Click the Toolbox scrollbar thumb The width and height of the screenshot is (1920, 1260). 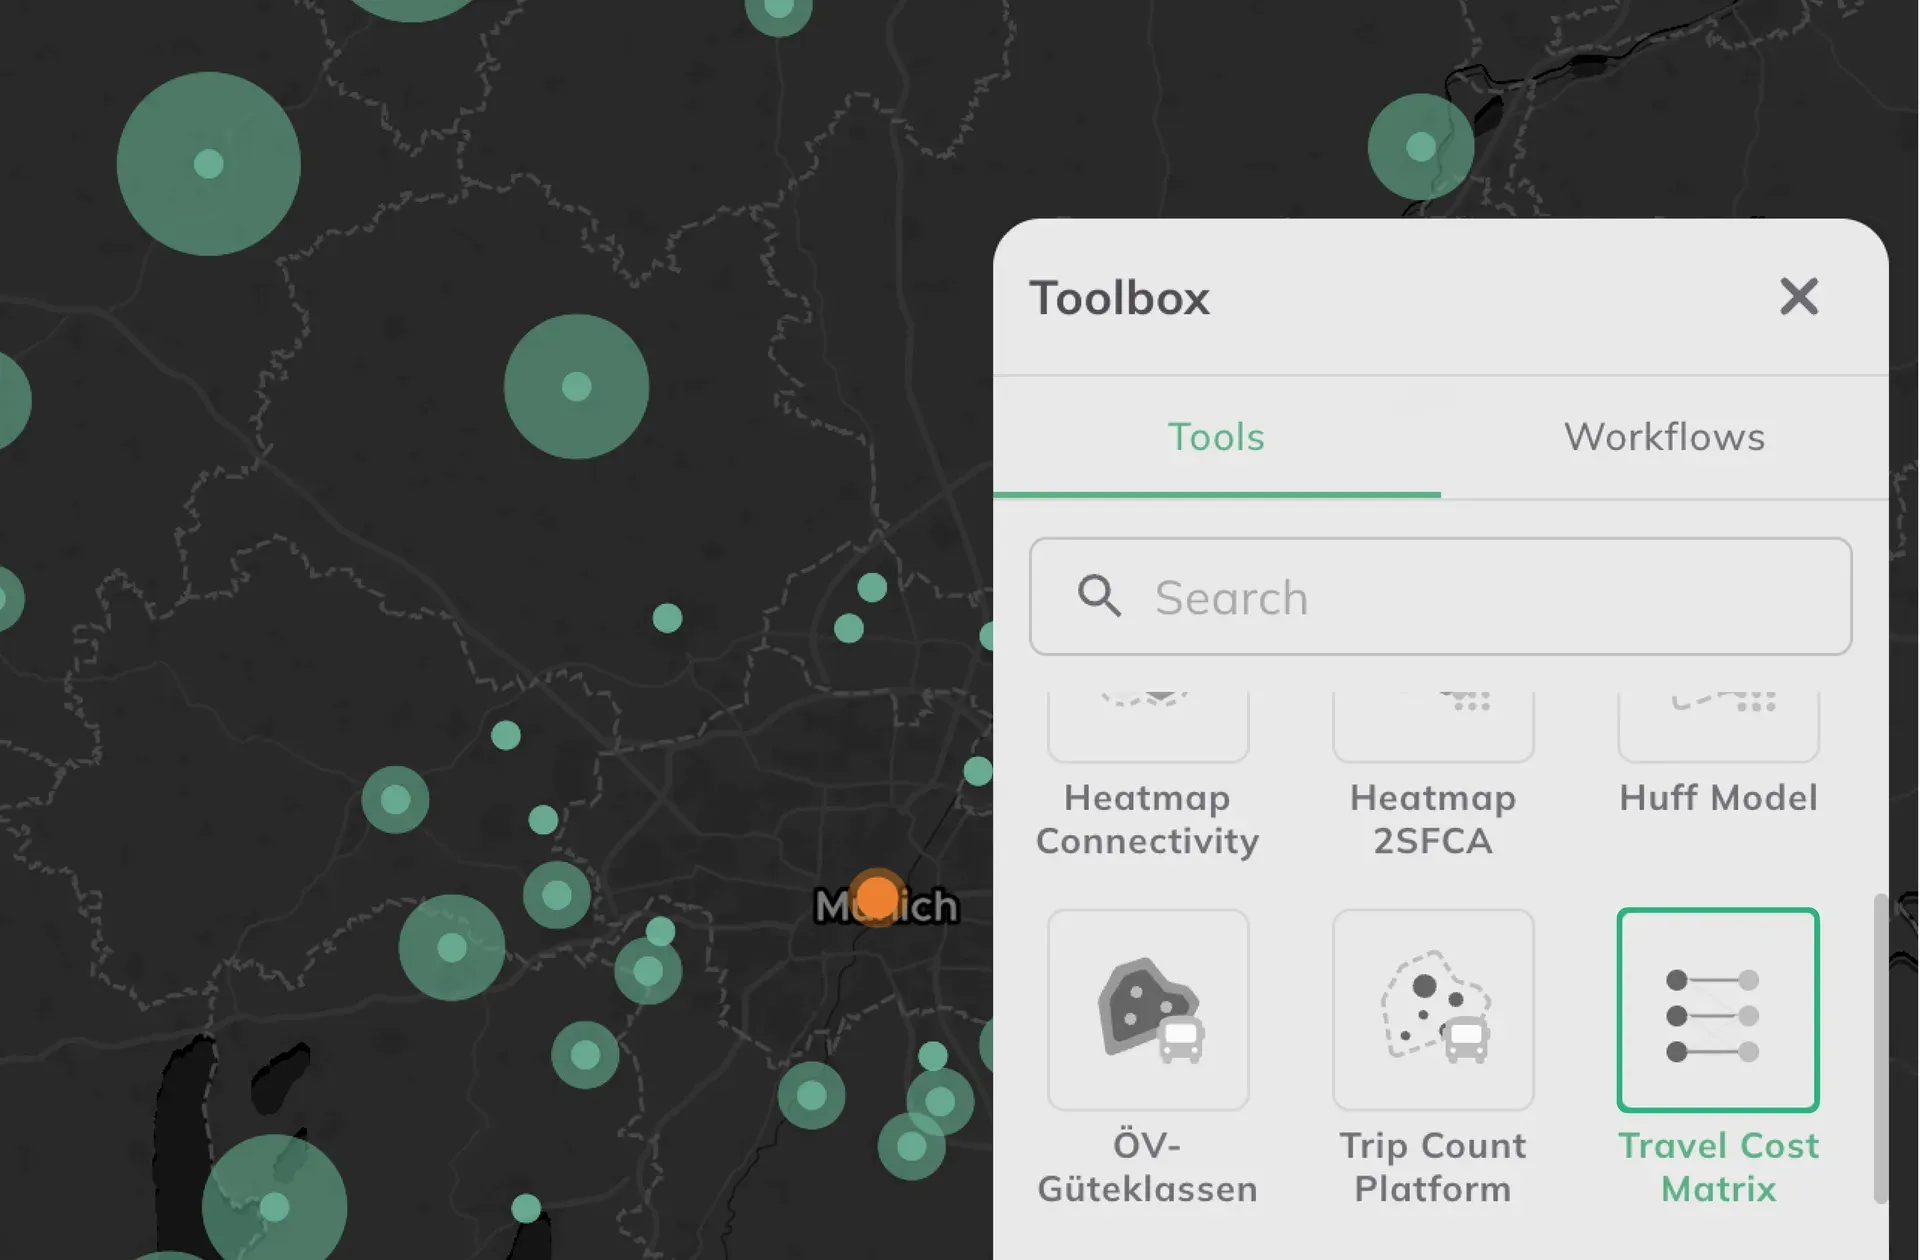(1880, 1048)
